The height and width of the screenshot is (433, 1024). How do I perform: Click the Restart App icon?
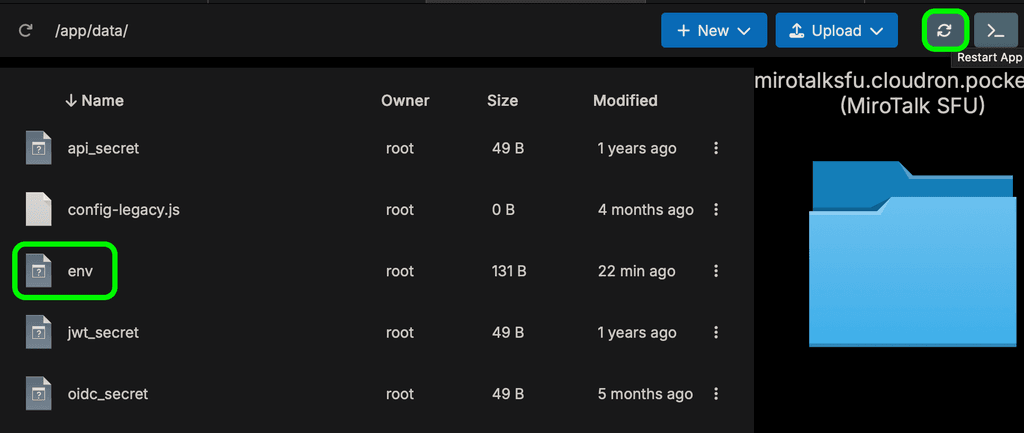[944, 30]
